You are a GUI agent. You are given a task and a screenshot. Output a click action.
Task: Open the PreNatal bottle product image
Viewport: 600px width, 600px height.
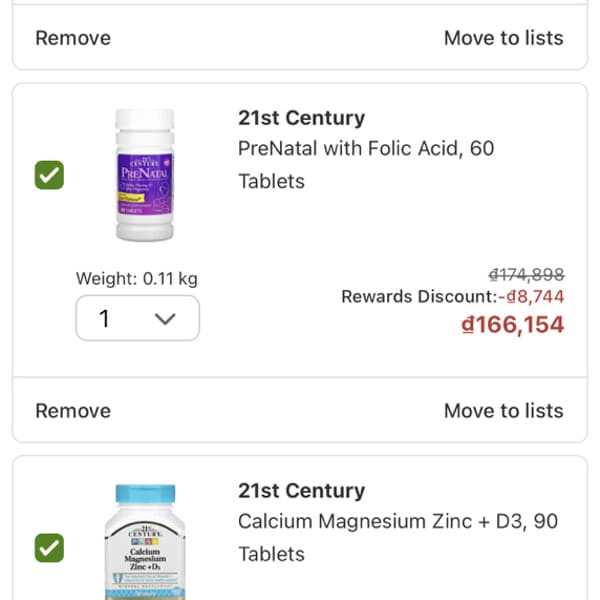145,175
